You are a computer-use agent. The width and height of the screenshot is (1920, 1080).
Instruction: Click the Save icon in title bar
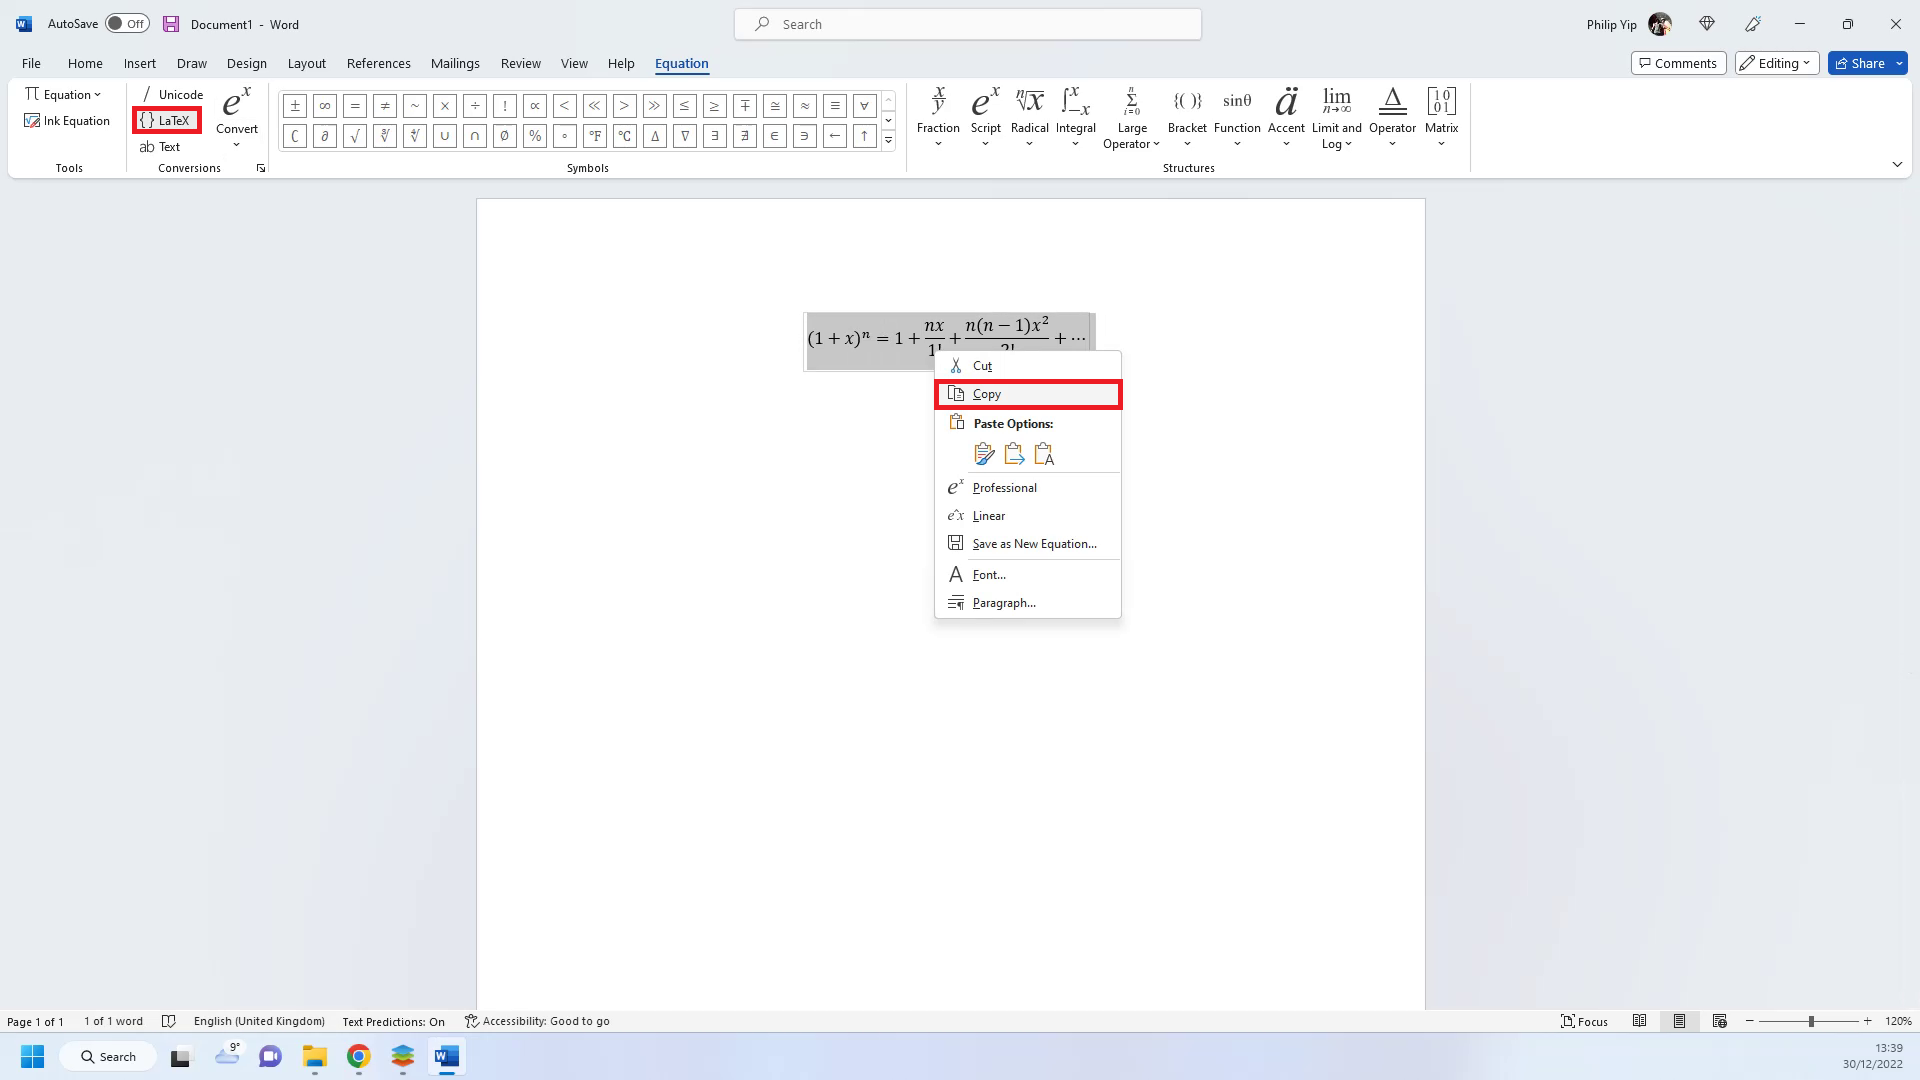(x=171, y=24)
